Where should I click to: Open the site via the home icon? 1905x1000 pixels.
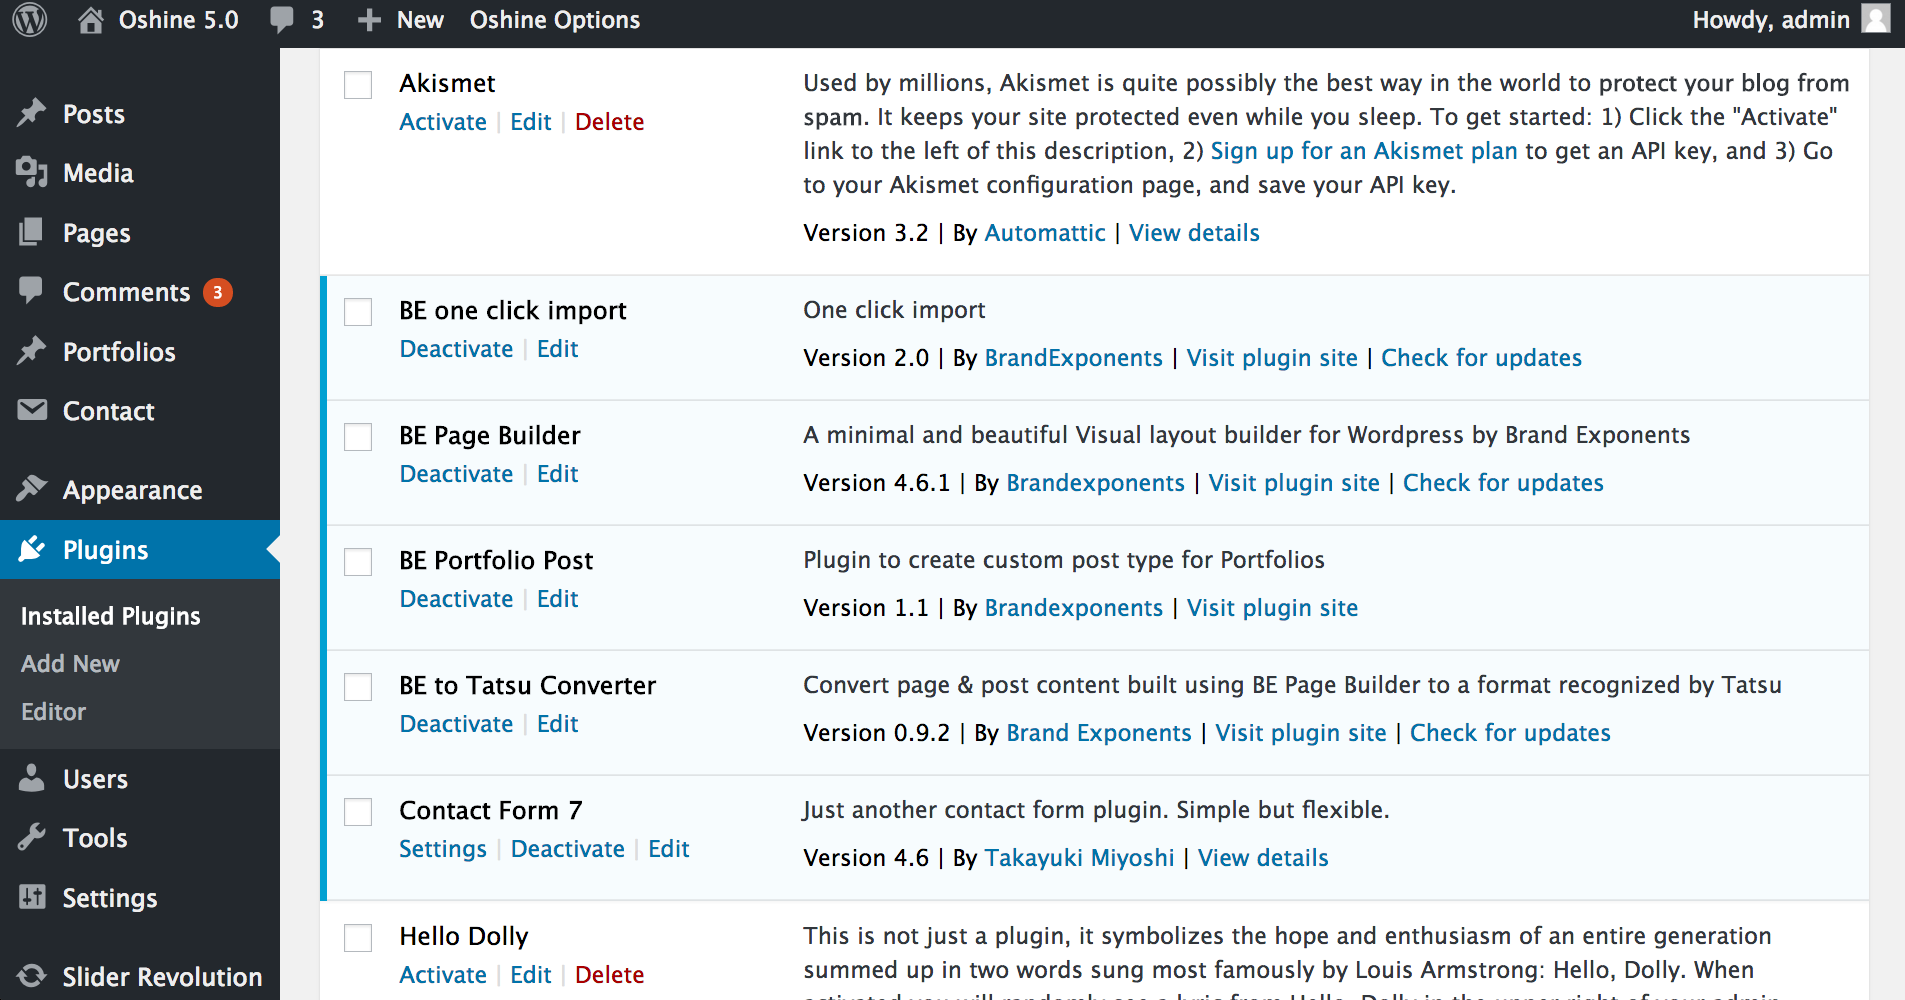(90, 19)
